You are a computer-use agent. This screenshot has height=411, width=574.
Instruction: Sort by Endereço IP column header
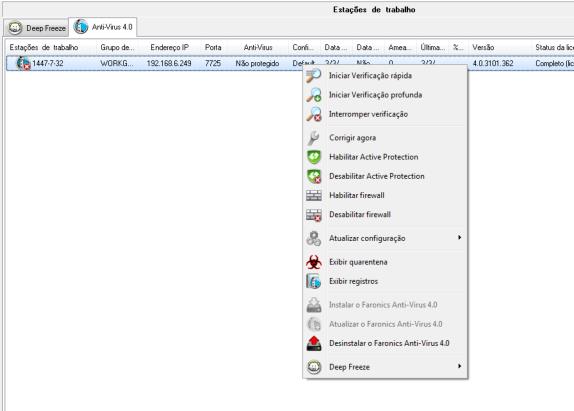[169, 48]
